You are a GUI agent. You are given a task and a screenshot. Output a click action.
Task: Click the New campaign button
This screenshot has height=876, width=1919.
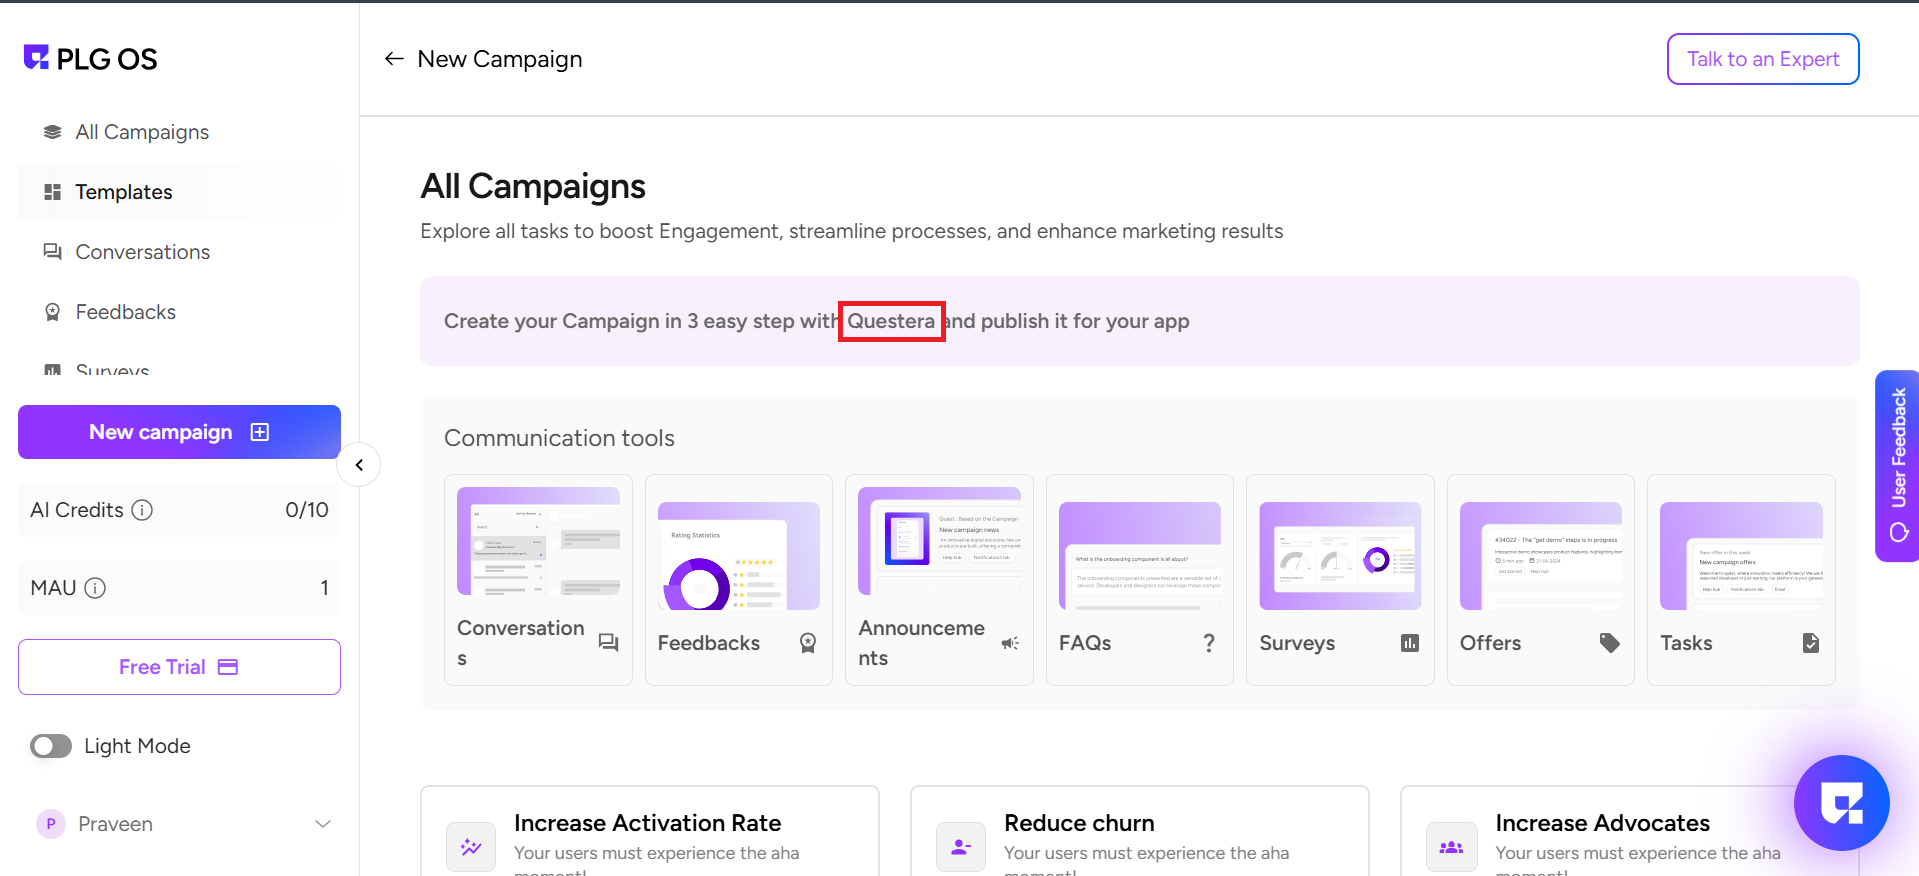(179, 432)
